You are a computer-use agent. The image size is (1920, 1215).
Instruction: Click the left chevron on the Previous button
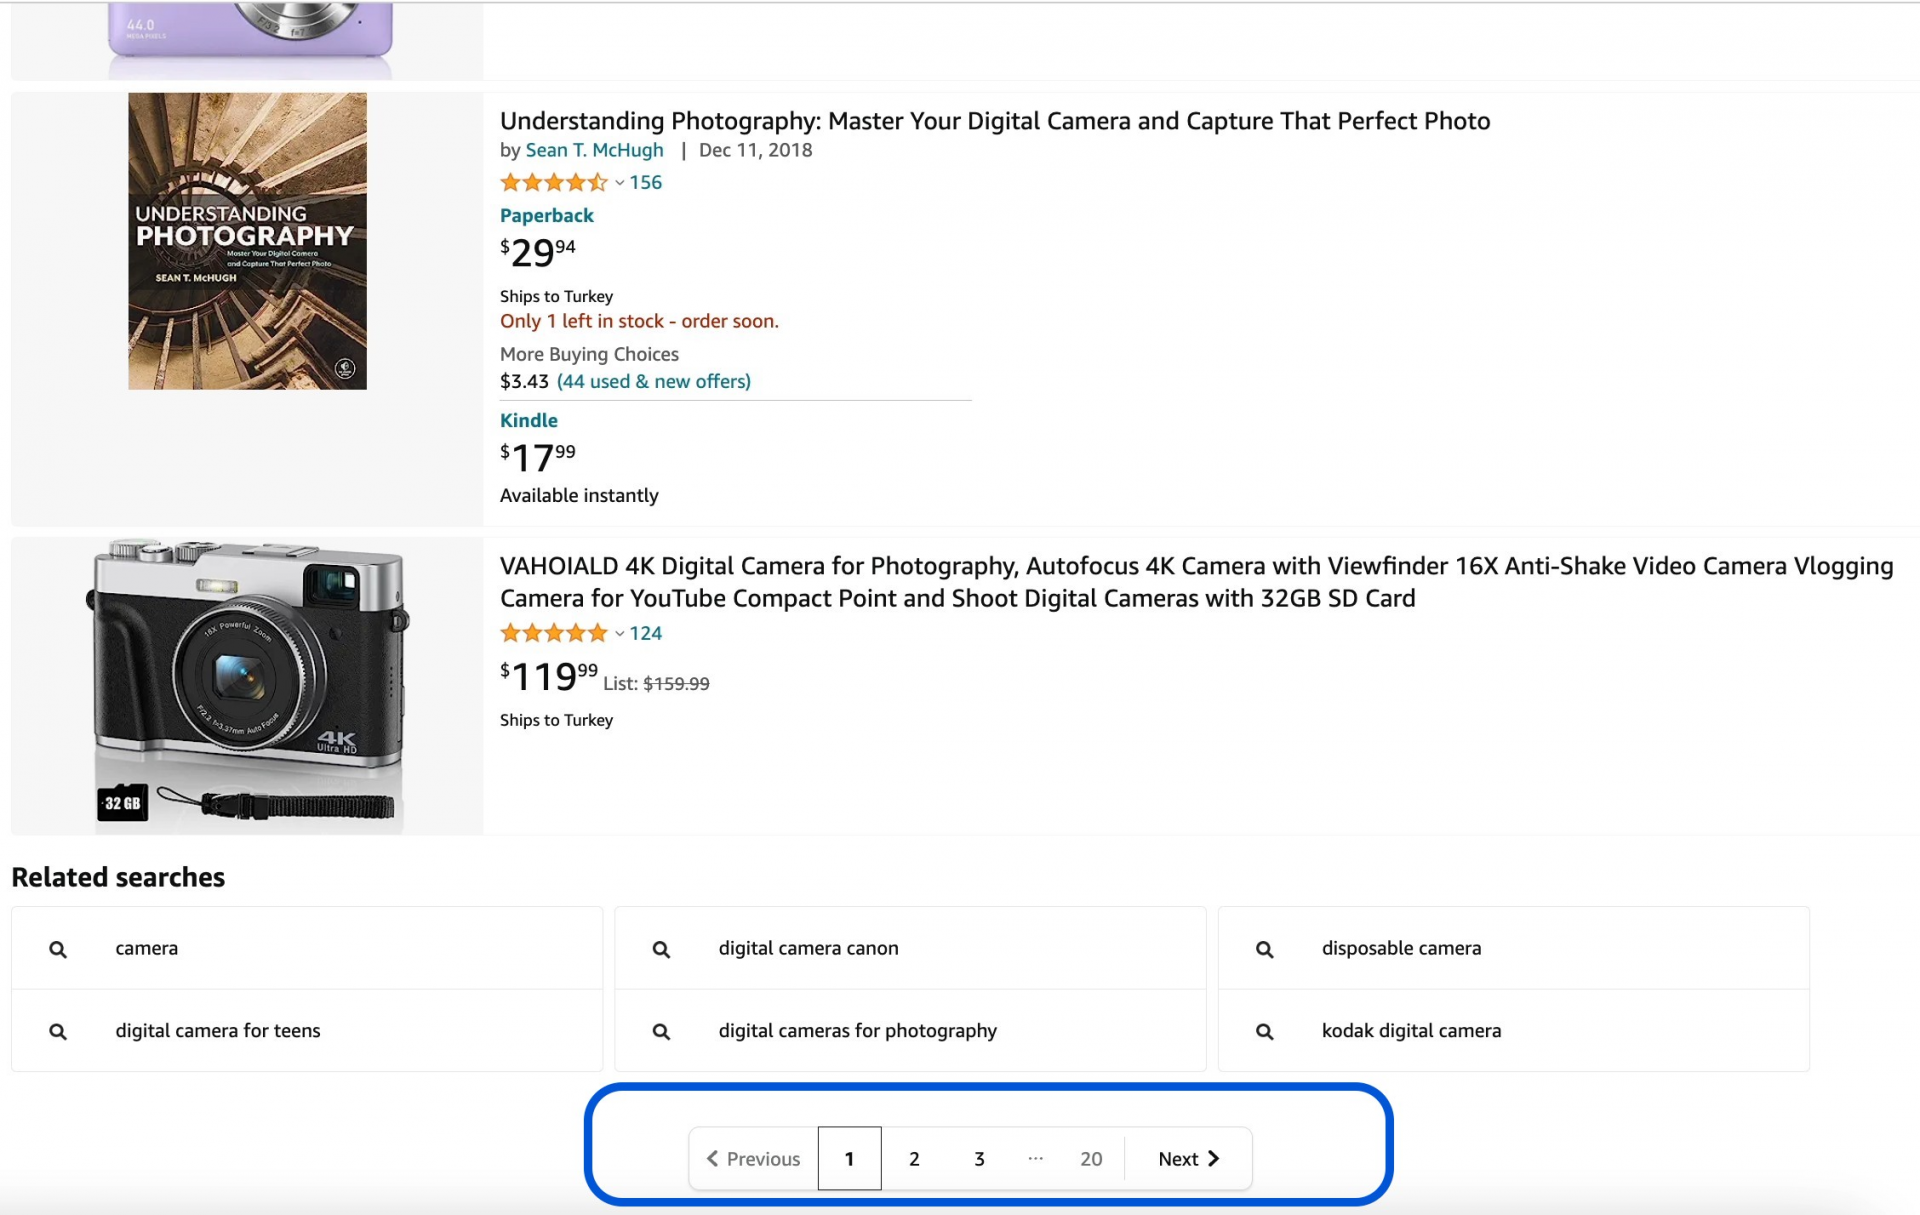tap(712, 1158)
